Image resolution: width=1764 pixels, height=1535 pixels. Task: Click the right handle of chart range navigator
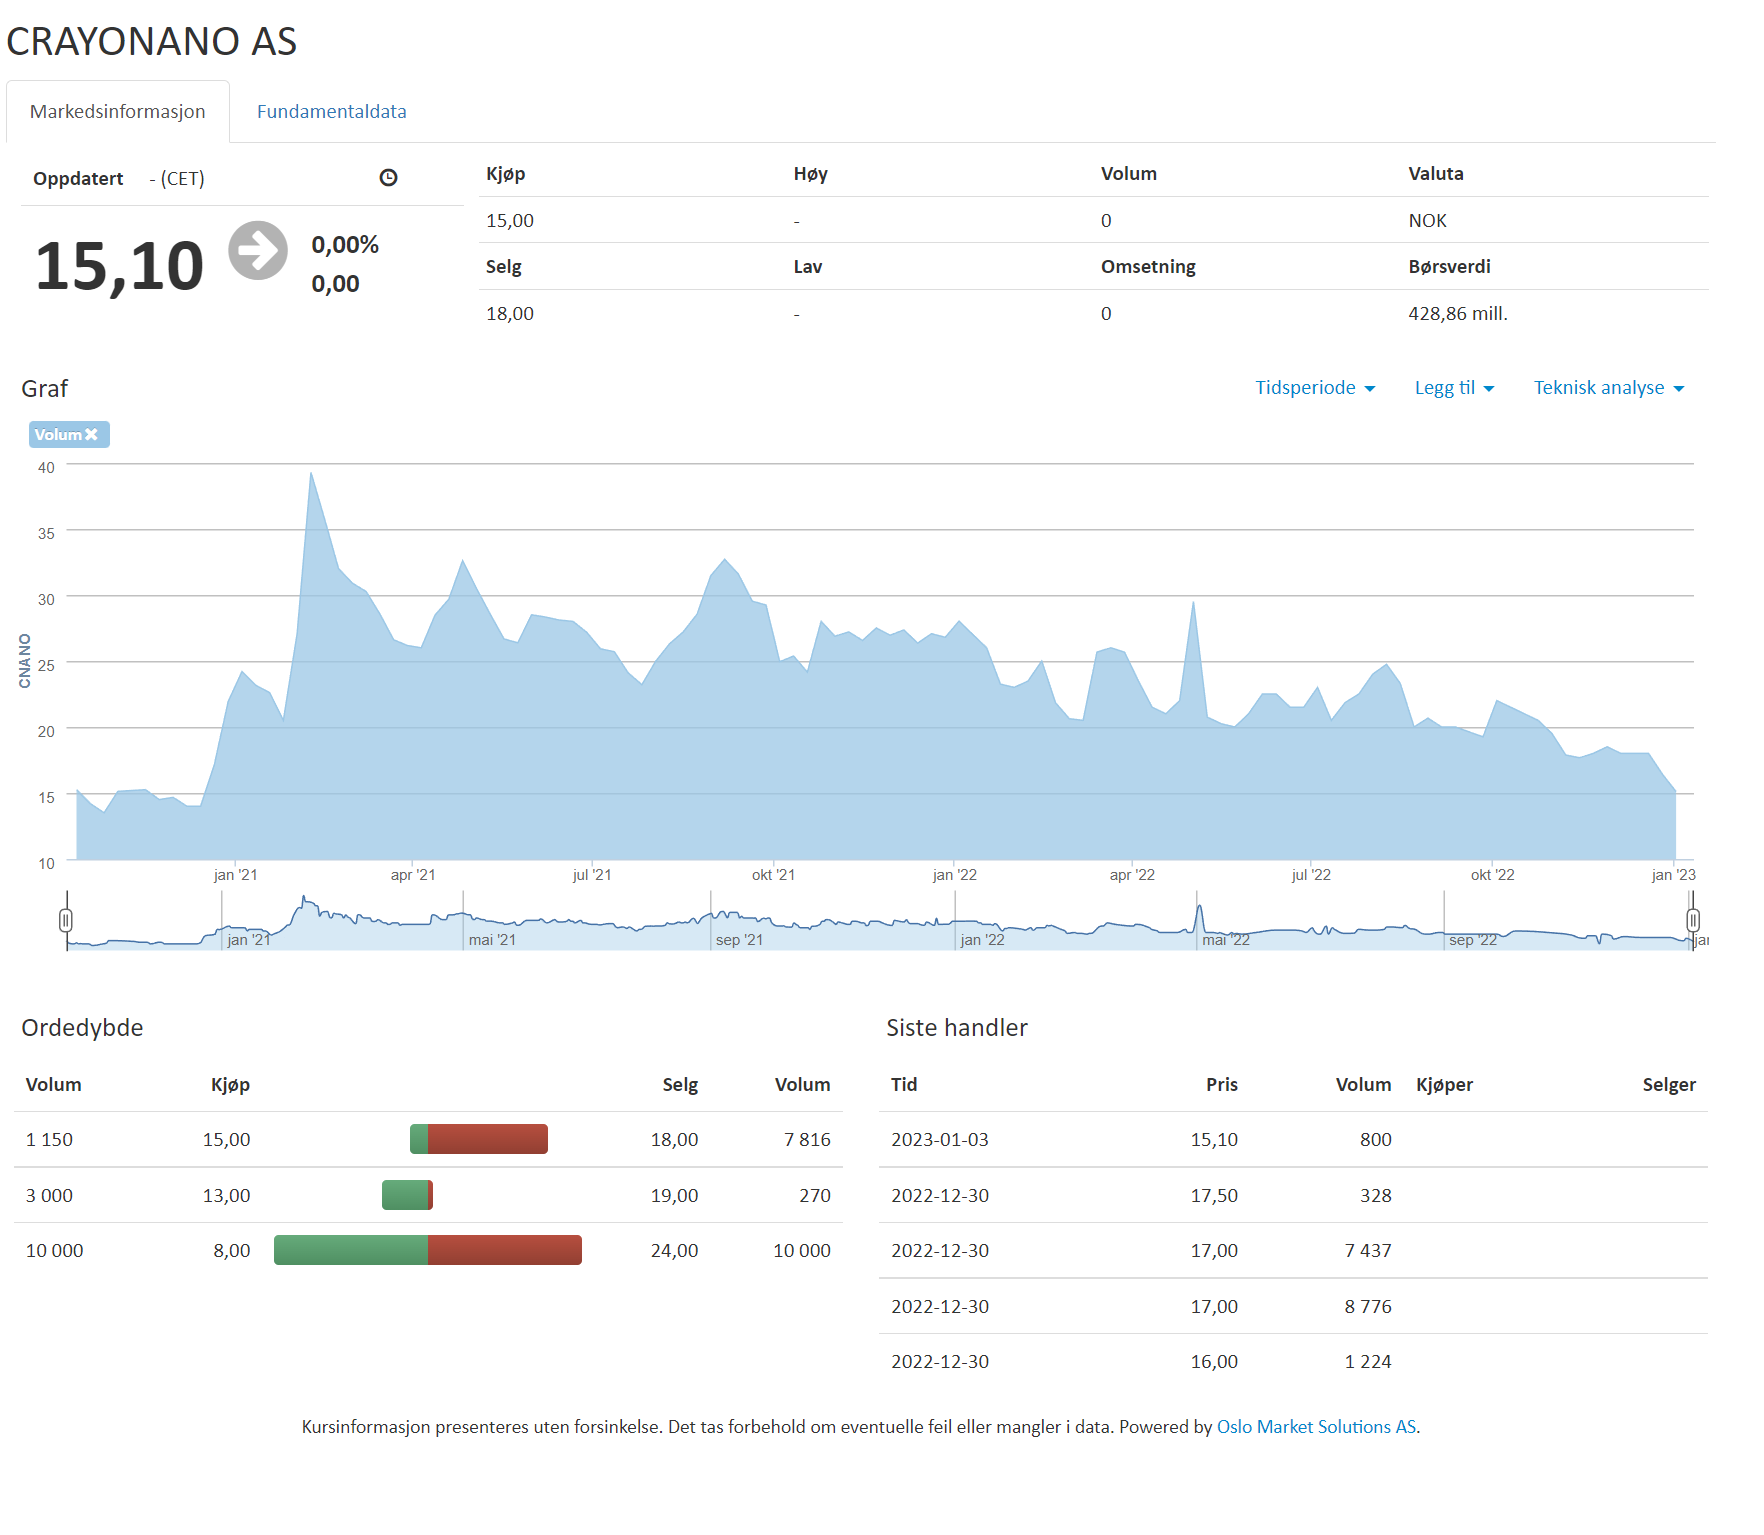[x=1693, y=920]
